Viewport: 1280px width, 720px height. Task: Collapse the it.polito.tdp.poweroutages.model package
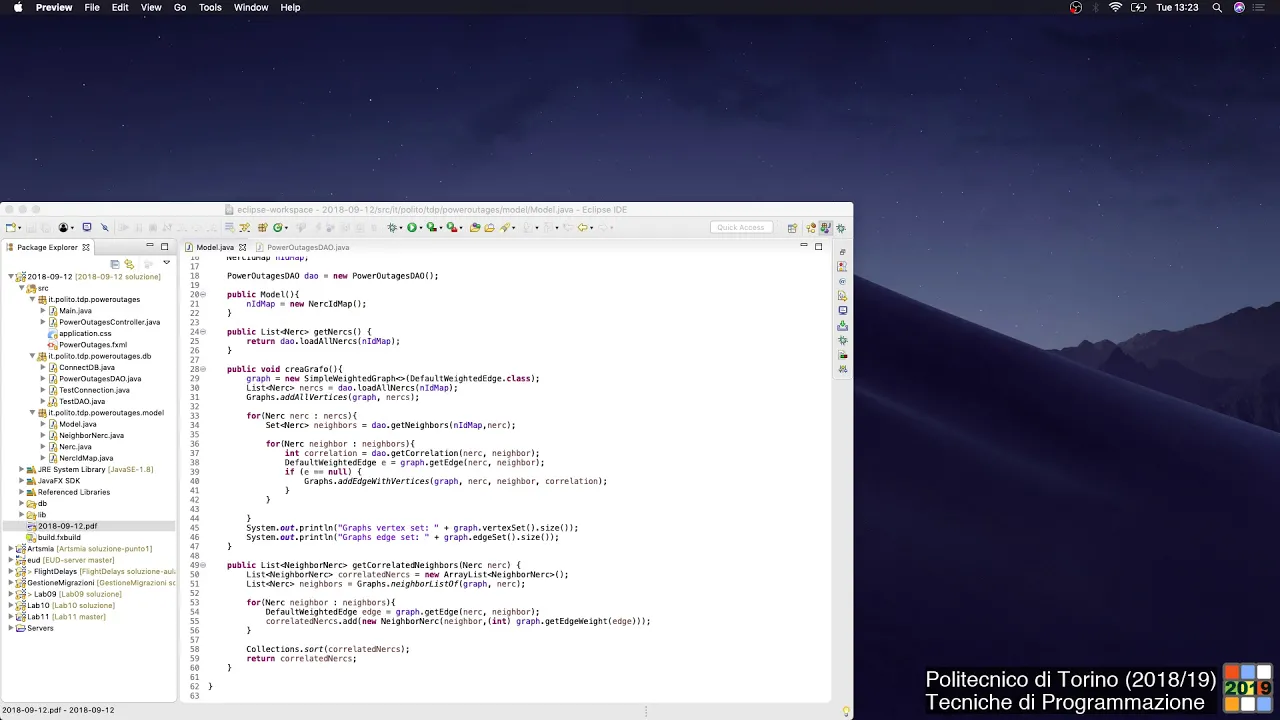pyautogui.click(x=32, y=413)
